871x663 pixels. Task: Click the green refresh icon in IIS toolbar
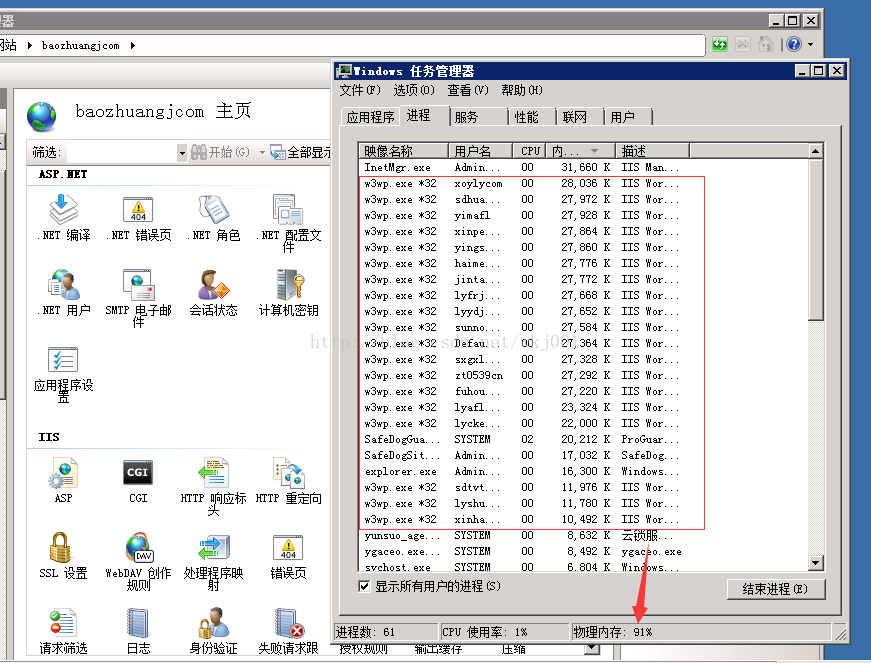(720, 44)
